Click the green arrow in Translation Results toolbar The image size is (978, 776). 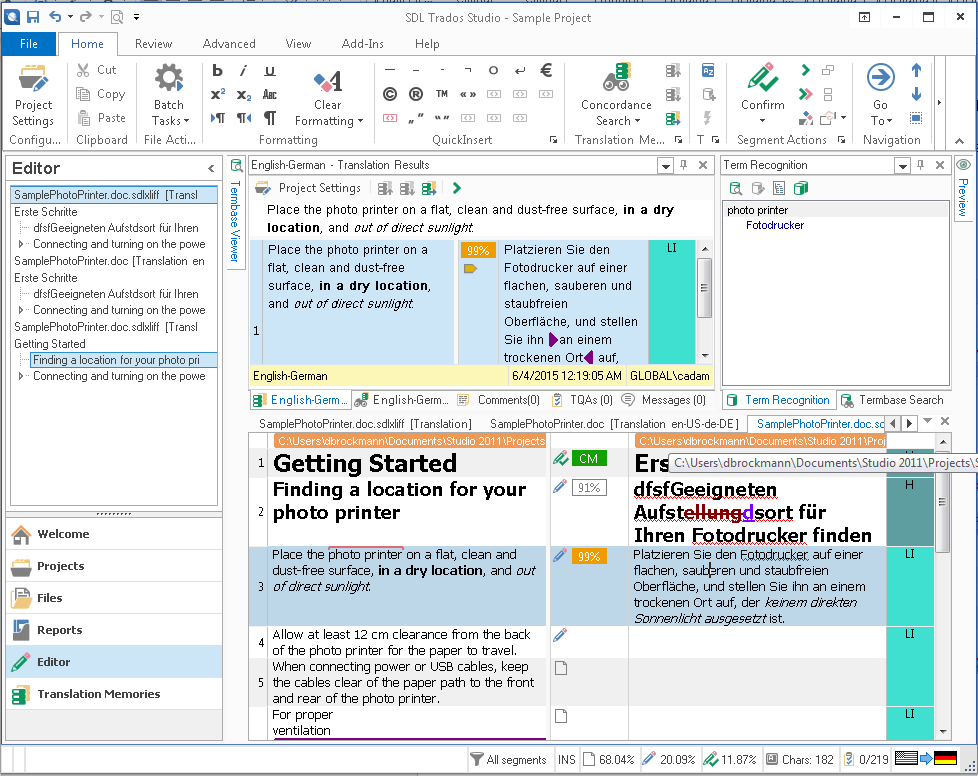457,188
